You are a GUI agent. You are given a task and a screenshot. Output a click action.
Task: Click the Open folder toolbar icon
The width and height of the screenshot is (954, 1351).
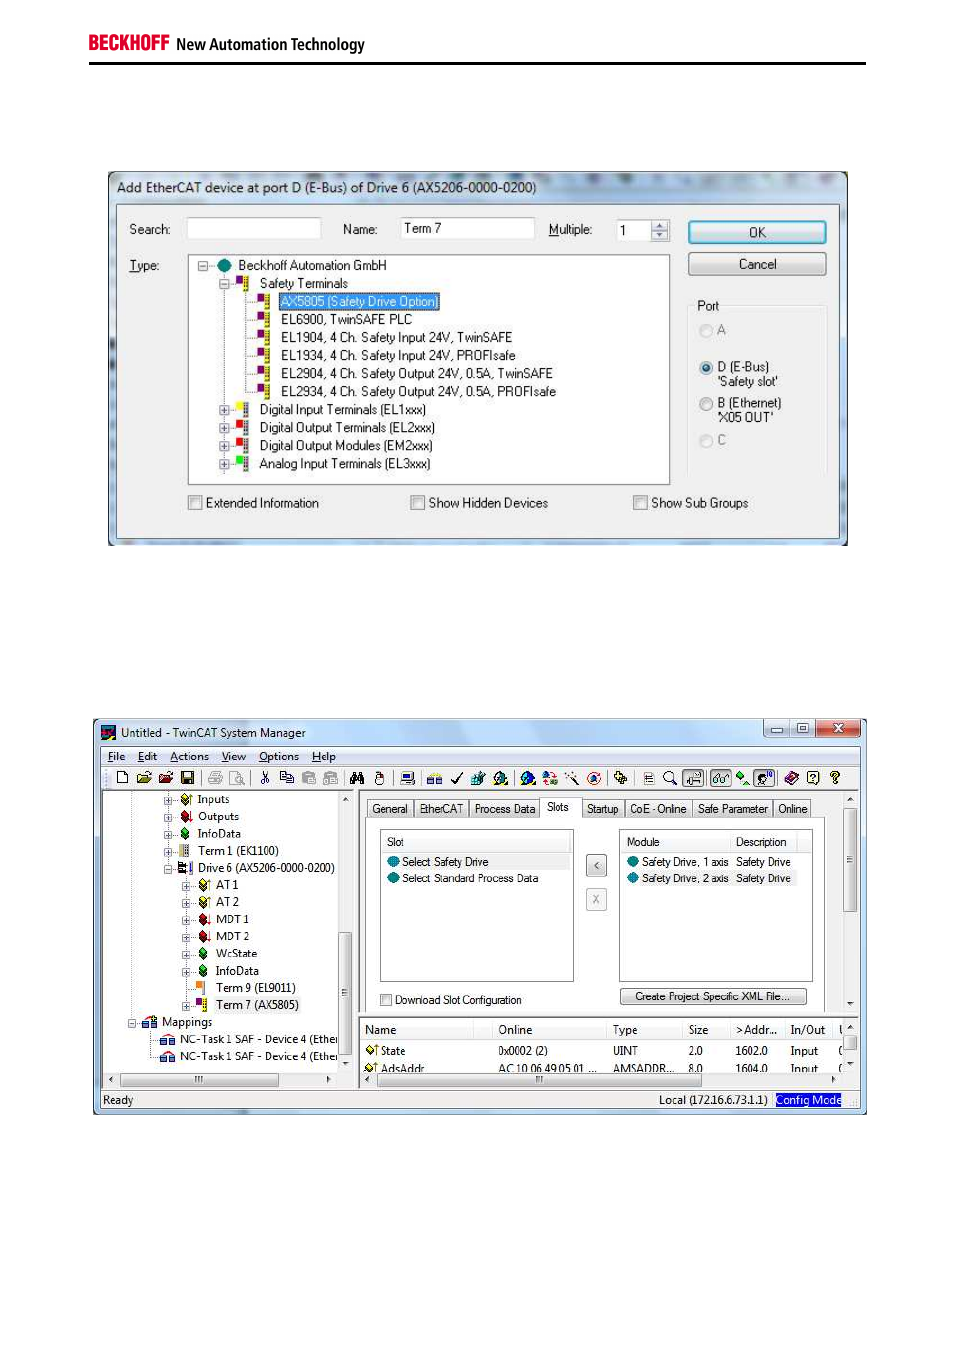[145, 777]
